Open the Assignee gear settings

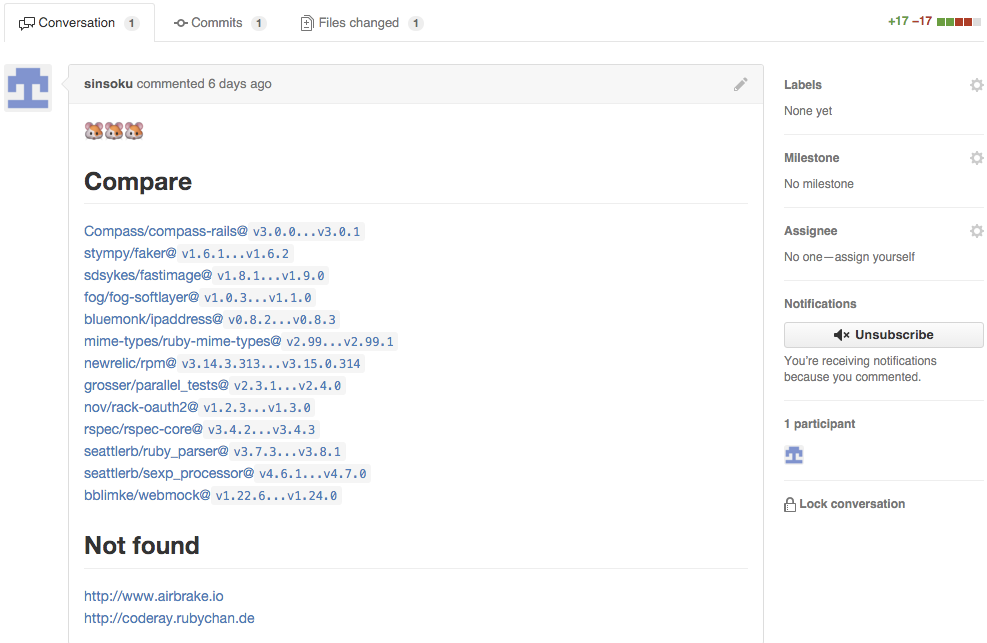click(x=976, y=231)
